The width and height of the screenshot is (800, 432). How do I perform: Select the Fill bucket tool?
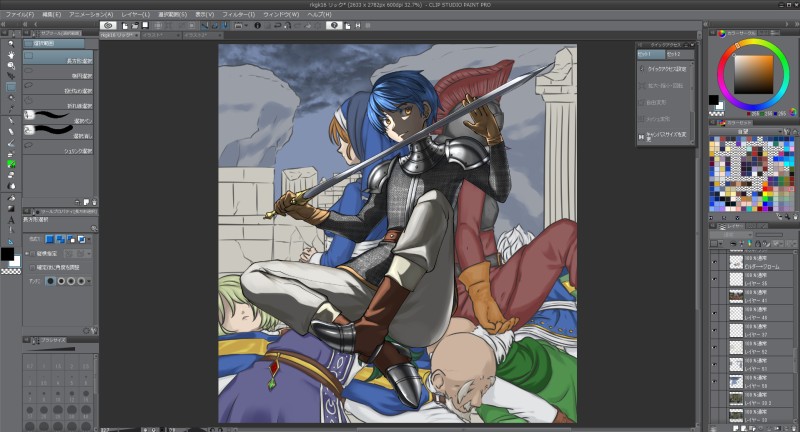click(x=11, y=198)
